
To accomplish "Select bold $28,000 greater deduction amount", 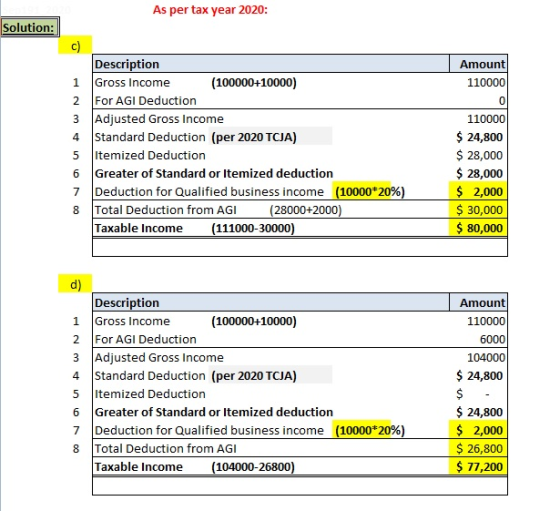I will [479, 174].
